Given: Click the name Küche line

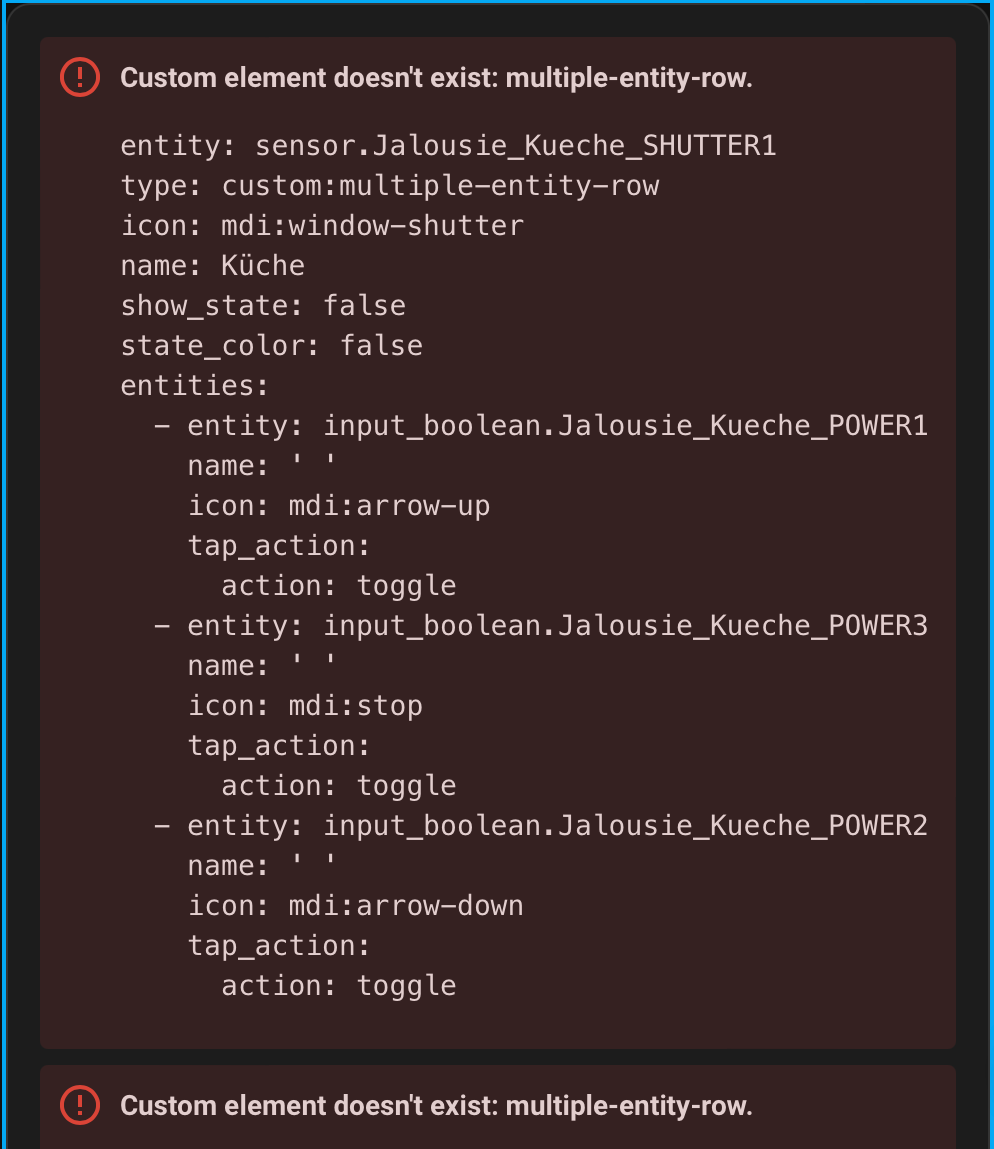Looking at the screenshot, I should (x=213, y=266).
